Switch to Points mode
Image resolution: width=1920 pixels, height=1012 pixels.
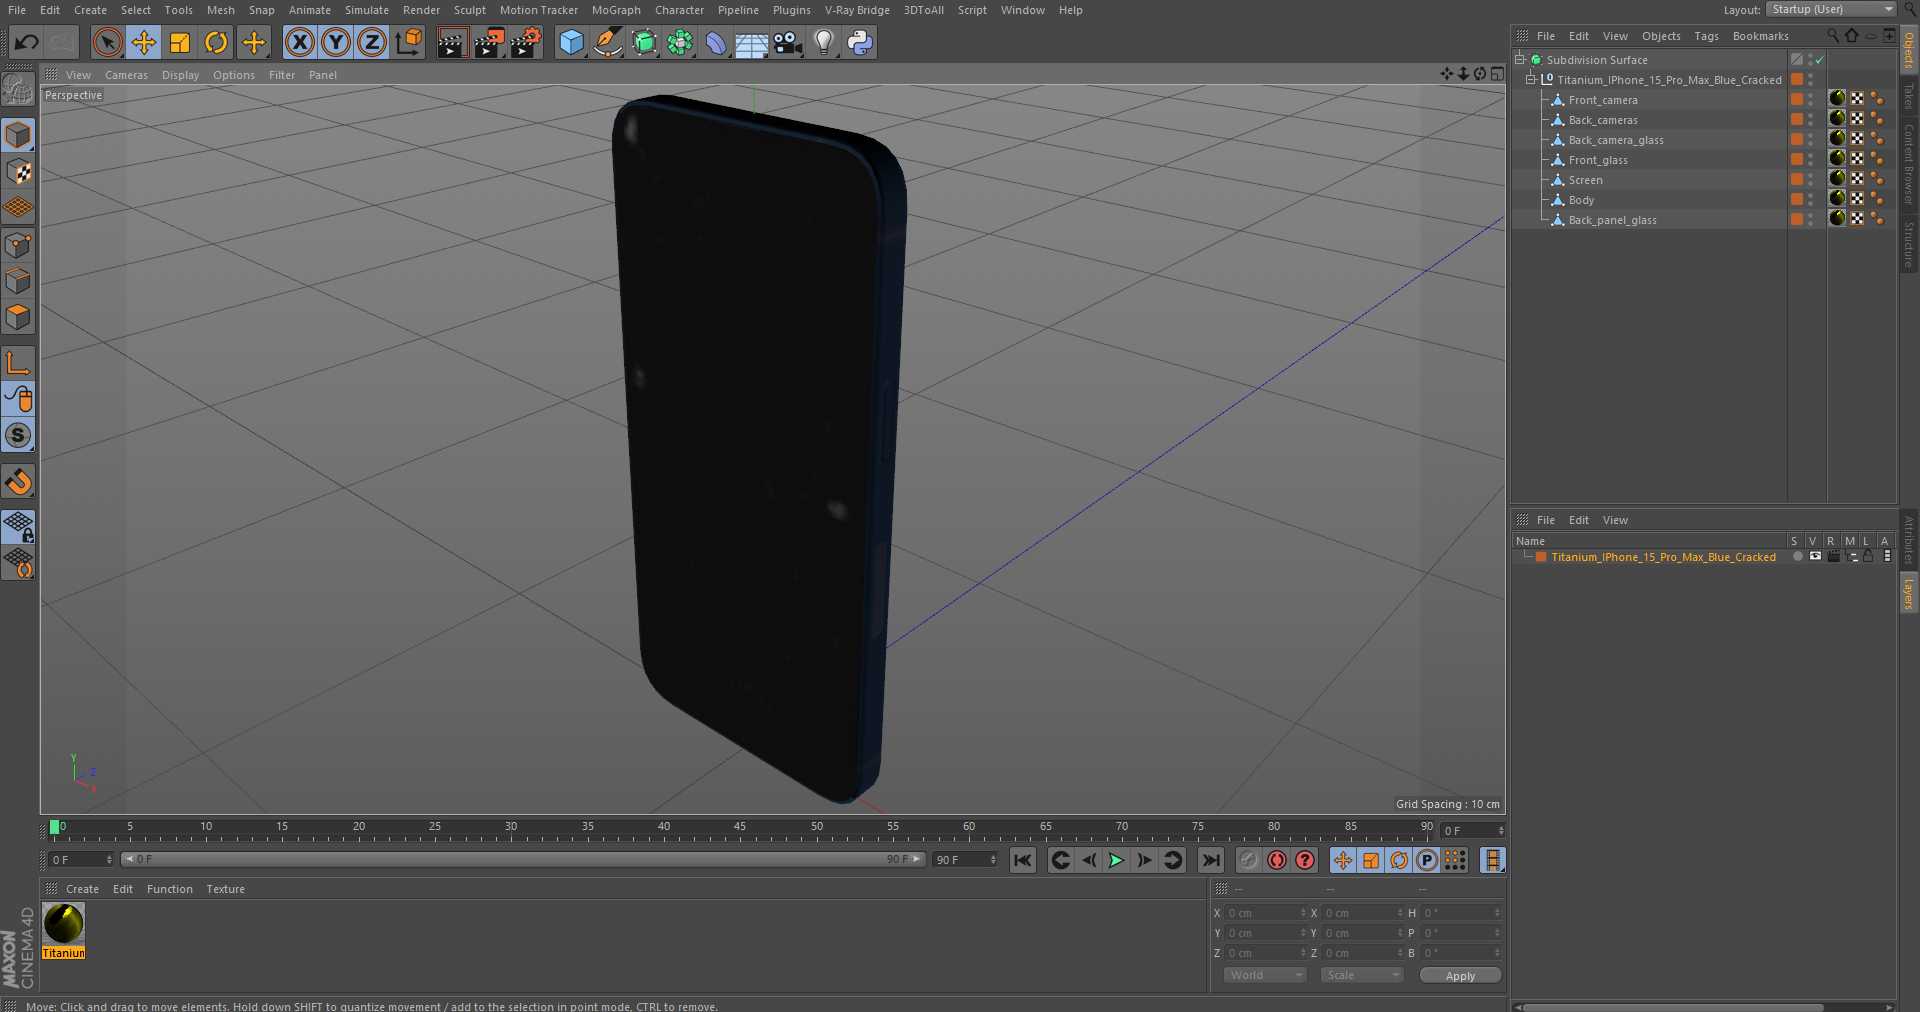18,245
